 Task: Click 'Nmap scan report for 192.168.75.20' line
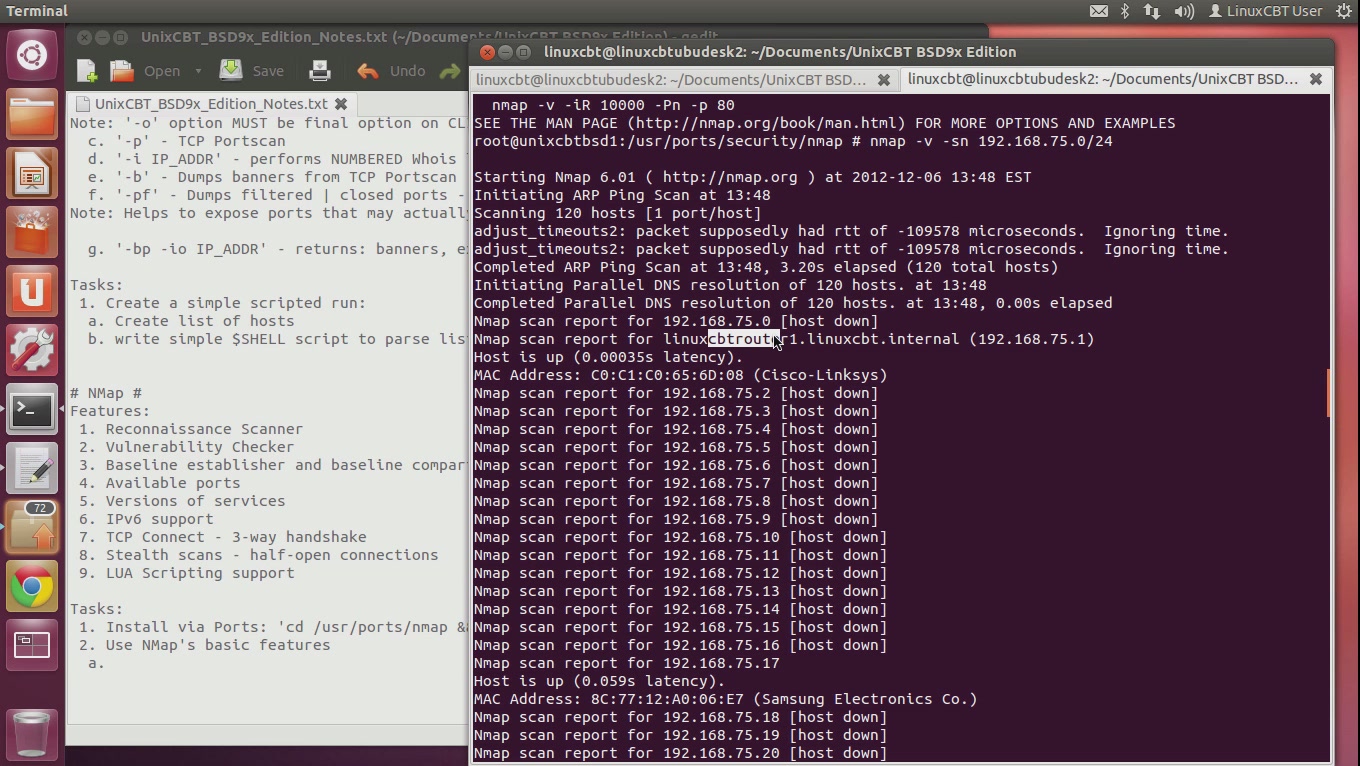click(x=680, y=753)
